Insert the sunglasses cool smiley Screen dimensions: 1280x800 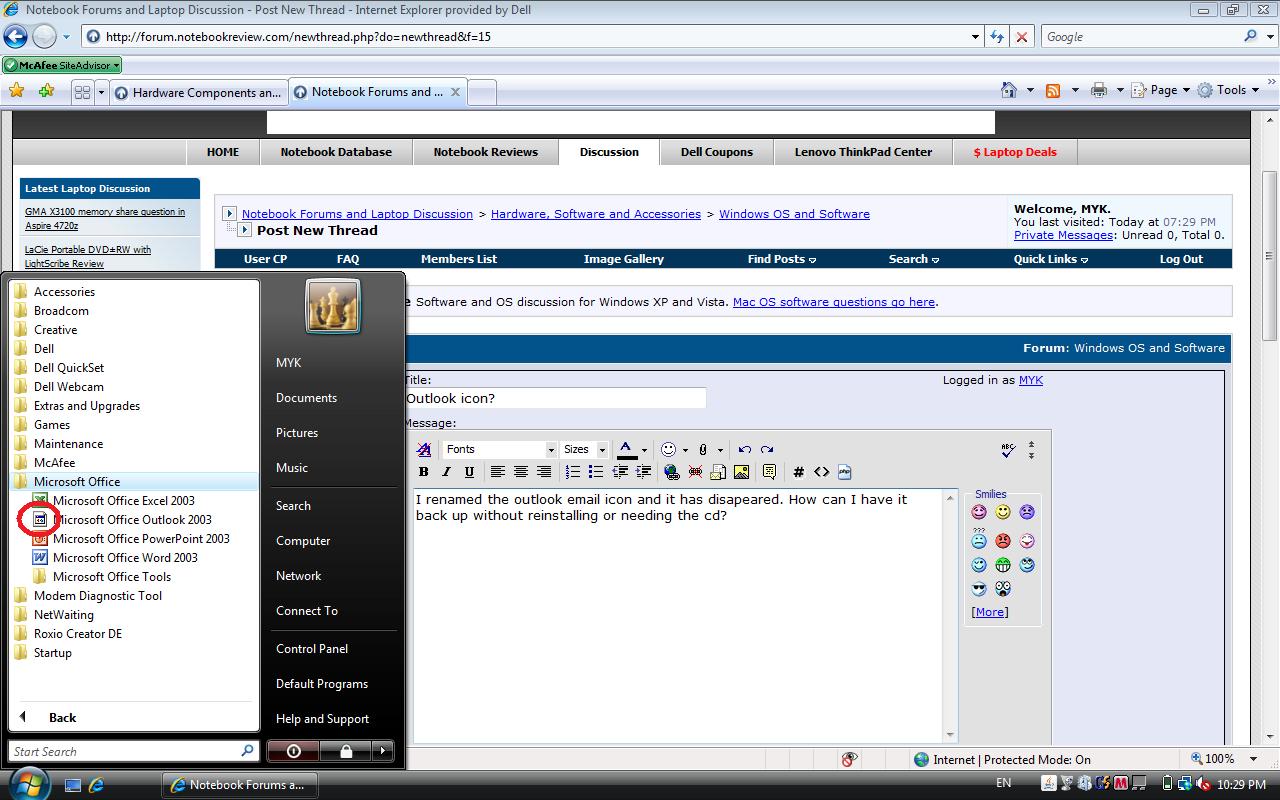[x=979, y=589]
